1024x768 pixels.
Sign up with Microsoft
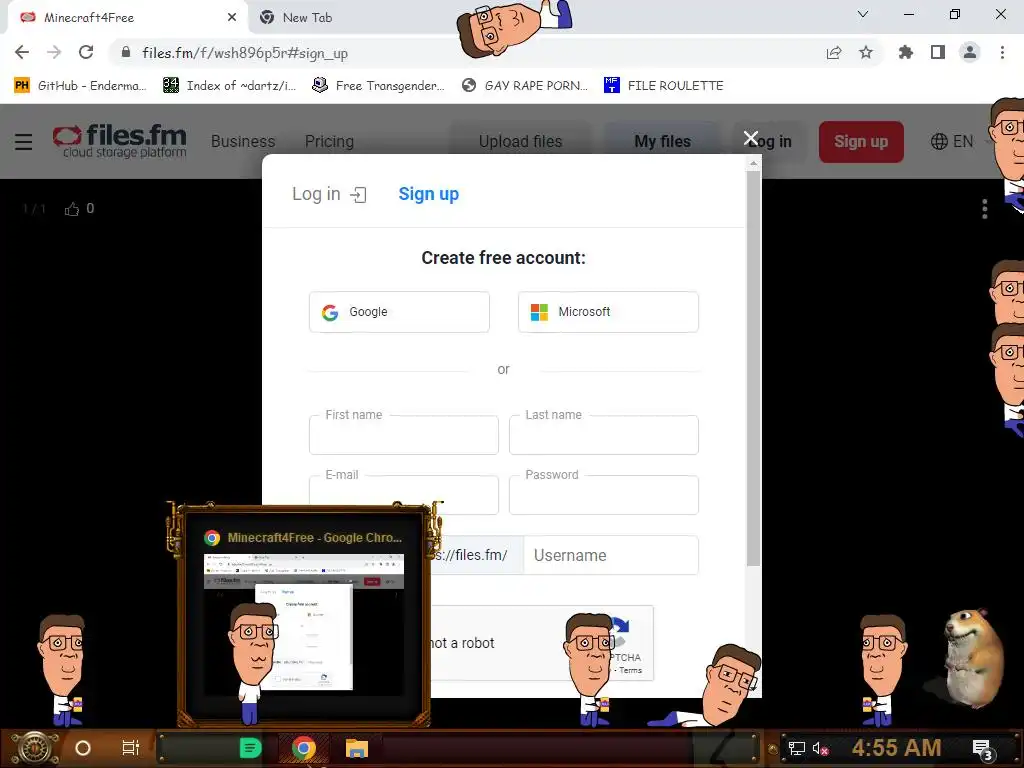[608, 312]
